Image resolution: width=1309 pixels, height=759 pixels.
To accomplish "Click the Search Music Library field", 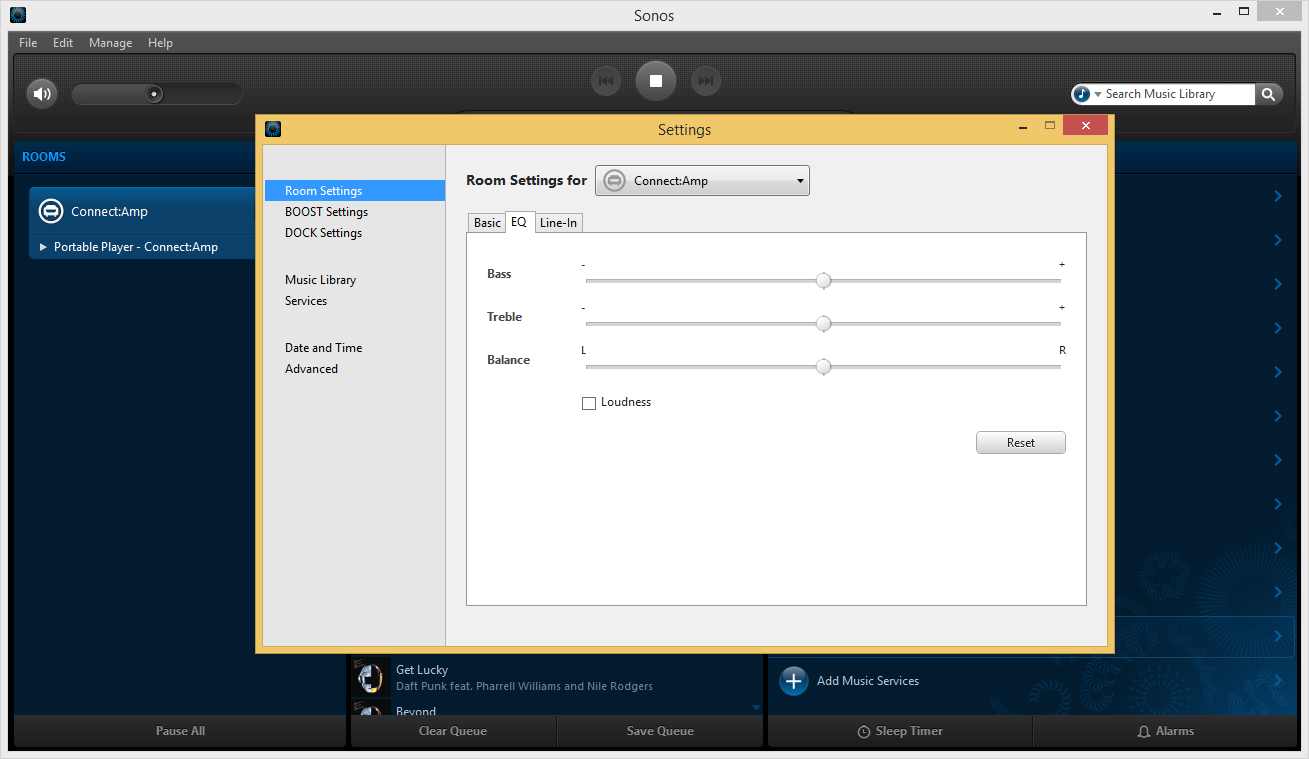I will [x=1178, y=94].
